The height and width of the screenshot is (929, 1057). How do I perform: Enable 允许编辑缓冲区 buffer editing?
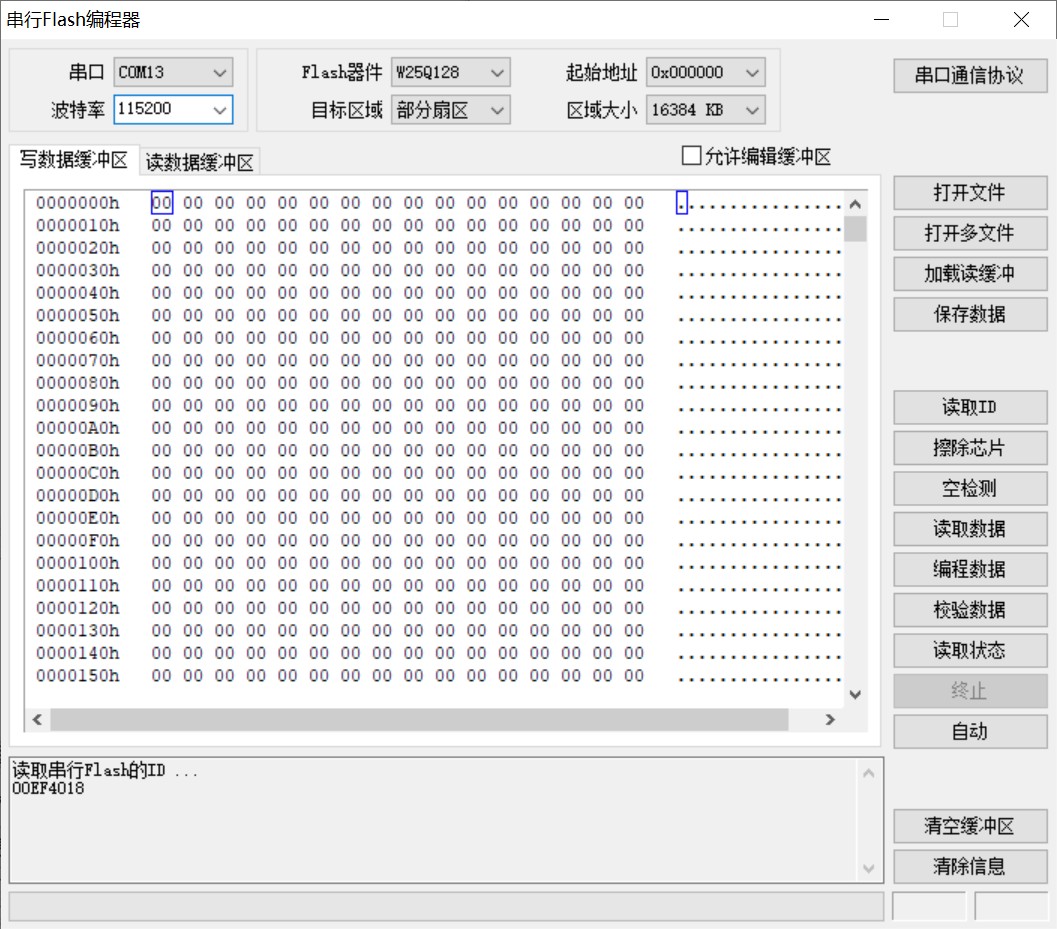click(690, 155)
